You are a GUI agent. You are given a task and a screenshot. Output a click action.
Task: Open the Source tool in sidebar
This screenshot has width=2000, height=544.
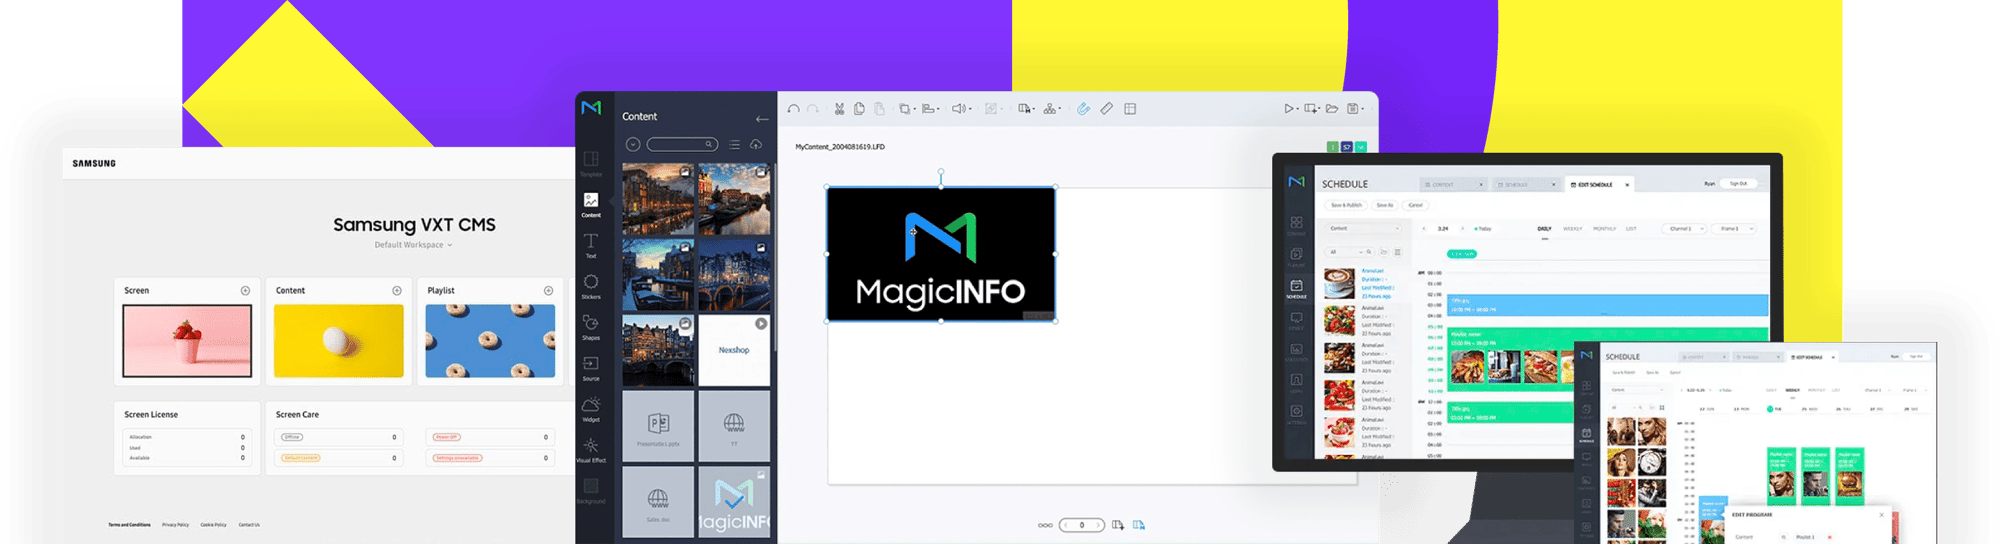(591, 369)
